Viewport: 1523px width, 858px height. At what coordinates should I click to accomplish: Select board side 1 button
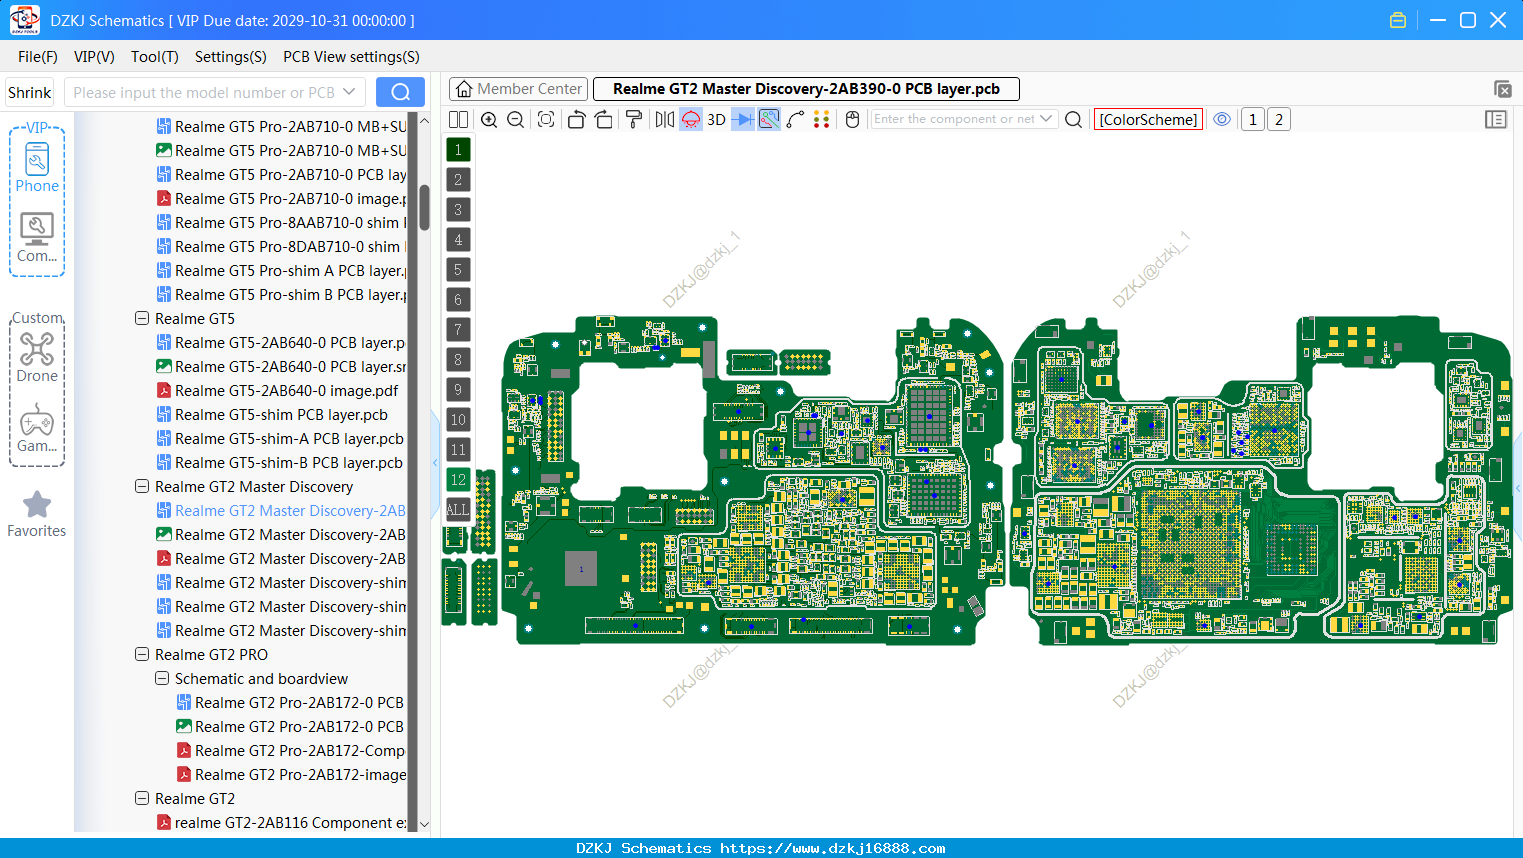pos(1253,119)
